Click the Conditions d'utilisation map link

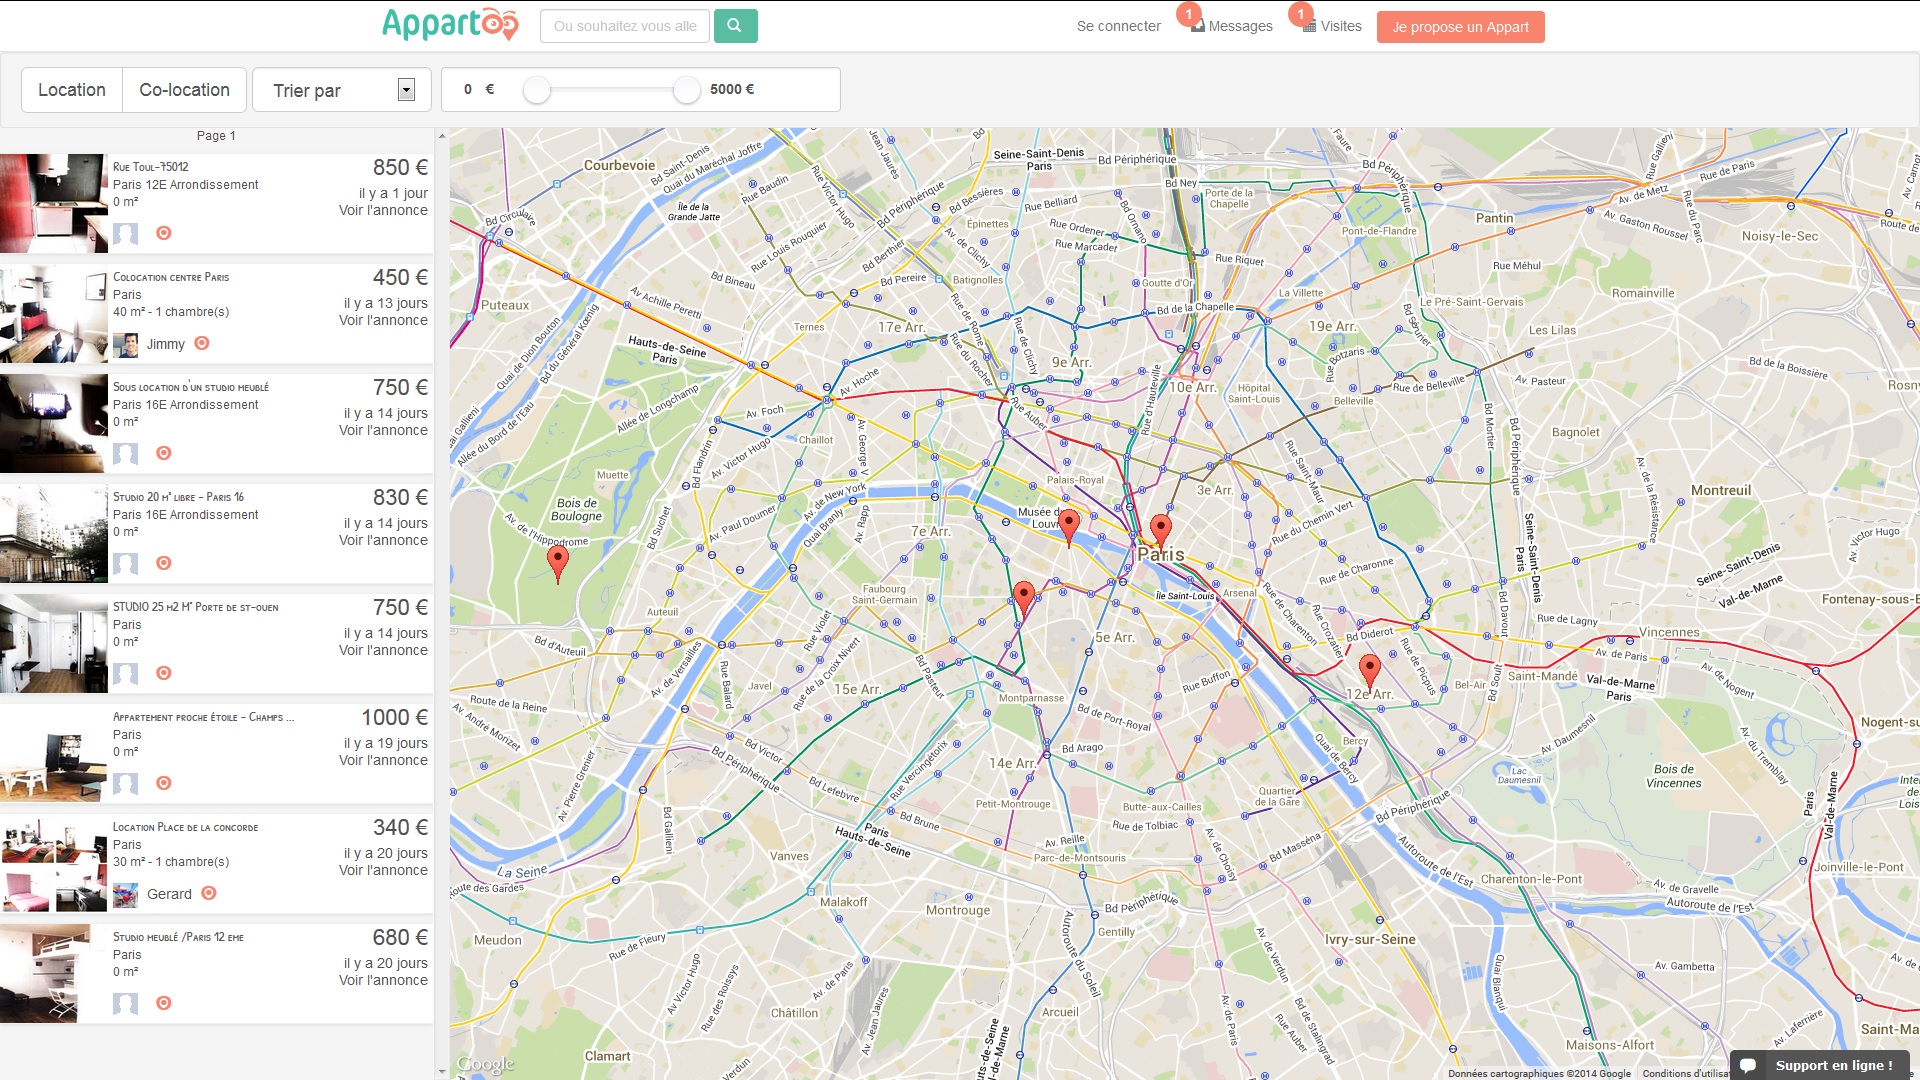tap(1685, 1073)
